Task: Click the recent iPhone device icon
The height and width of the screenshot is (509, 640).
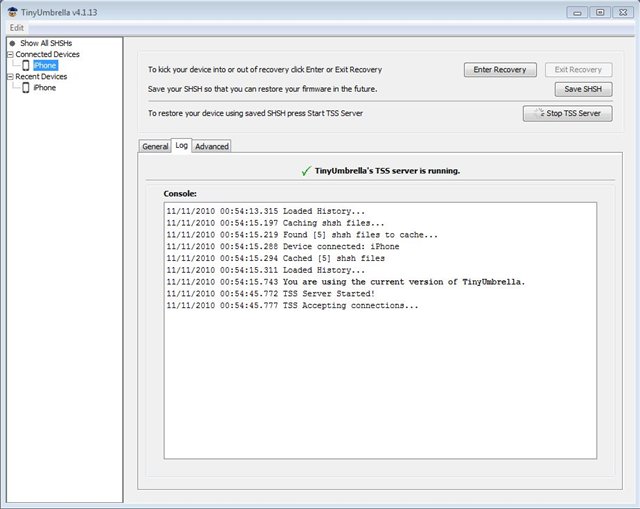Action: pos(26,88)
